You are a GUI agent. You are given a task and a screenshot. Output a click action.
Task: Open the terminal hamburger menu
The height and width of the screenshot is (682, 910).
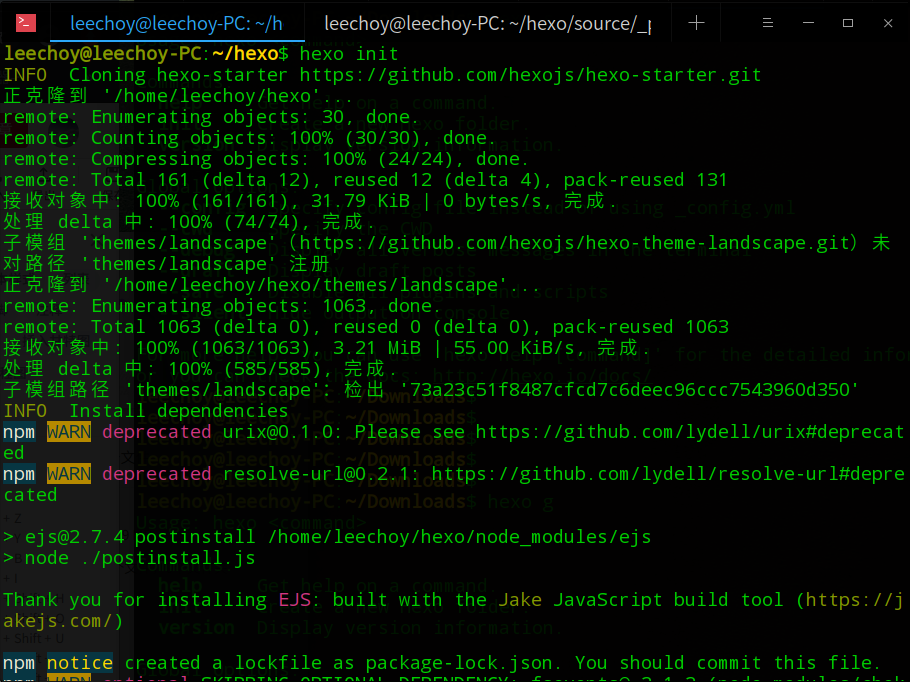767,23
